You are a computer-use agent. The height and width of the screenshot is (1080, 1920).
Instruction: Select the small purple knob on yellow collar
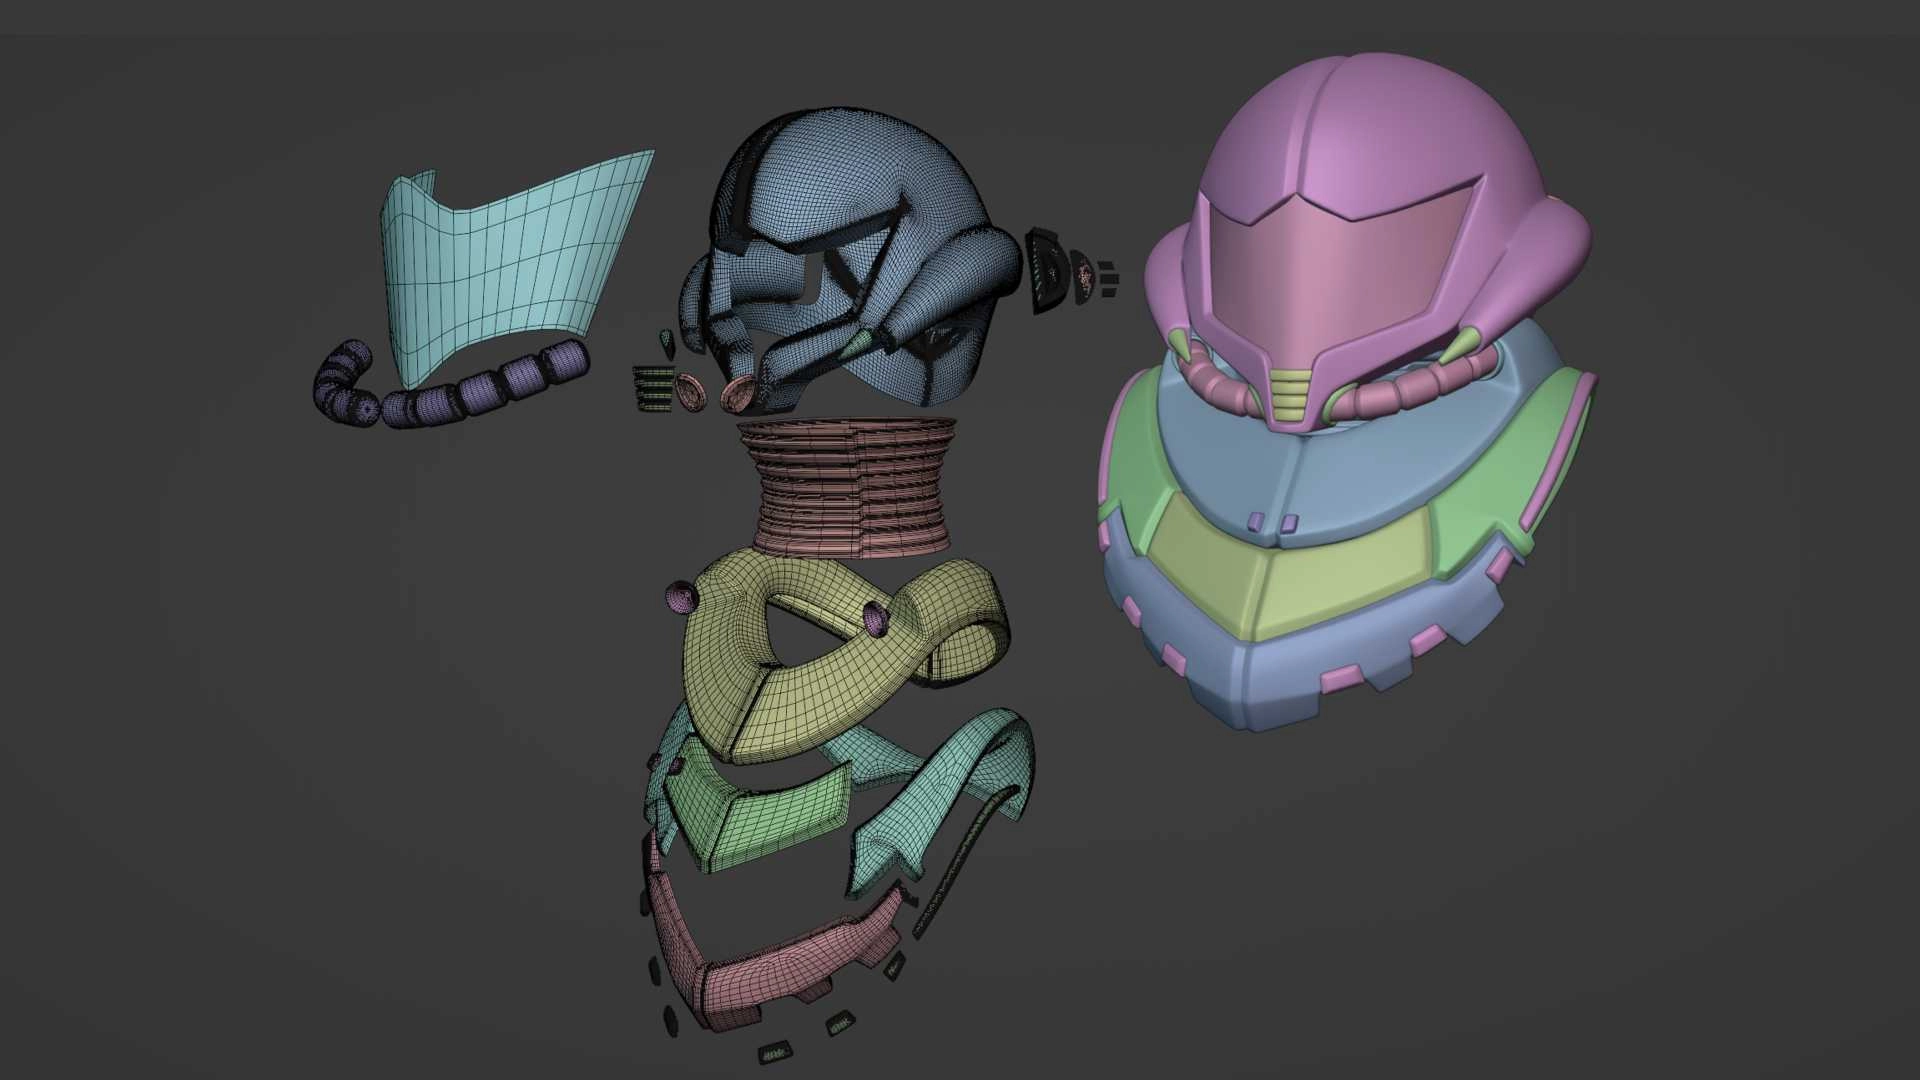coord(681,597)
